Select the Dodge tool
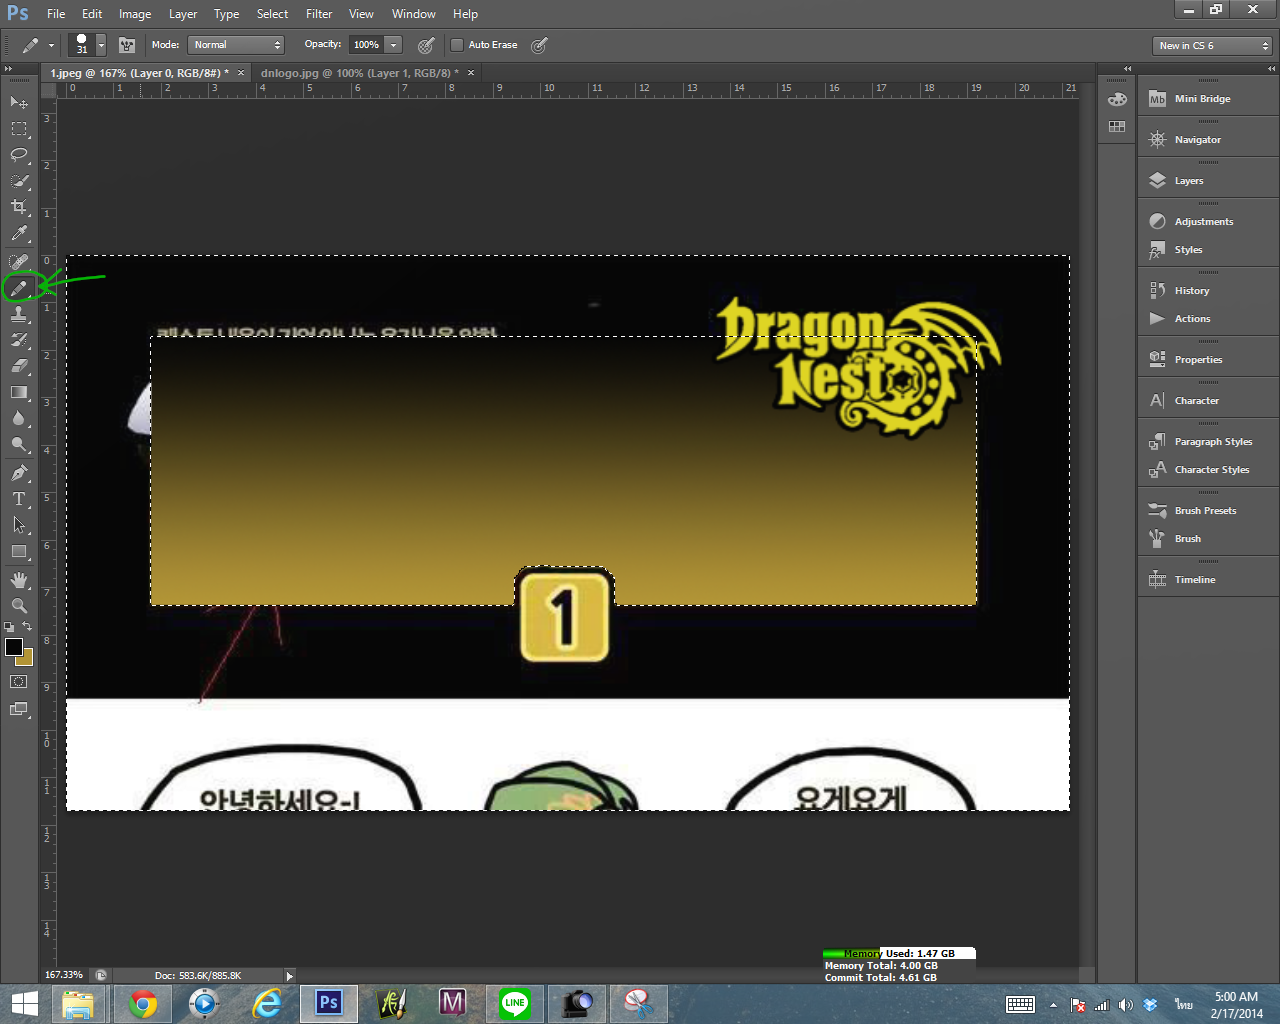The width and height of the screenshot is (1280, 1024). pos(19,444)
